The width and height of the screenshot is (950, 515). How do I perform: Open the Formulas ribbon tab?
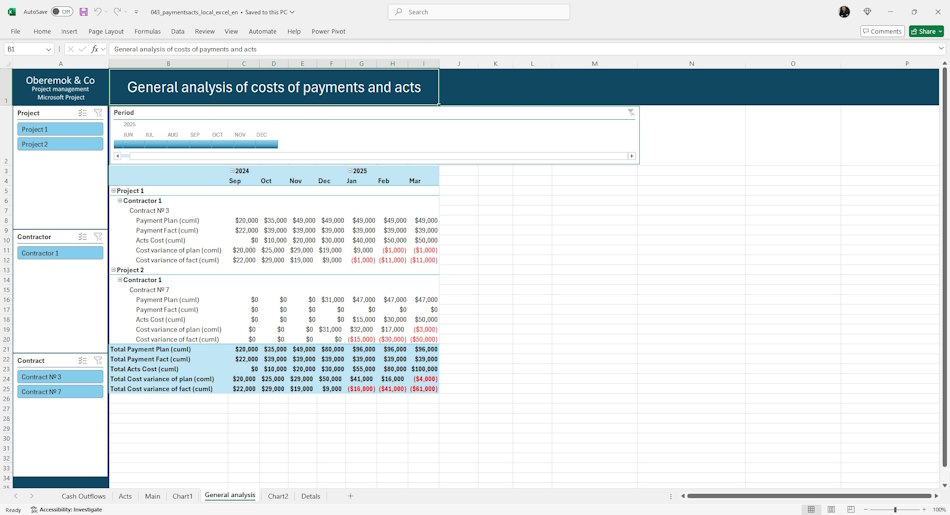coord(147,31)
